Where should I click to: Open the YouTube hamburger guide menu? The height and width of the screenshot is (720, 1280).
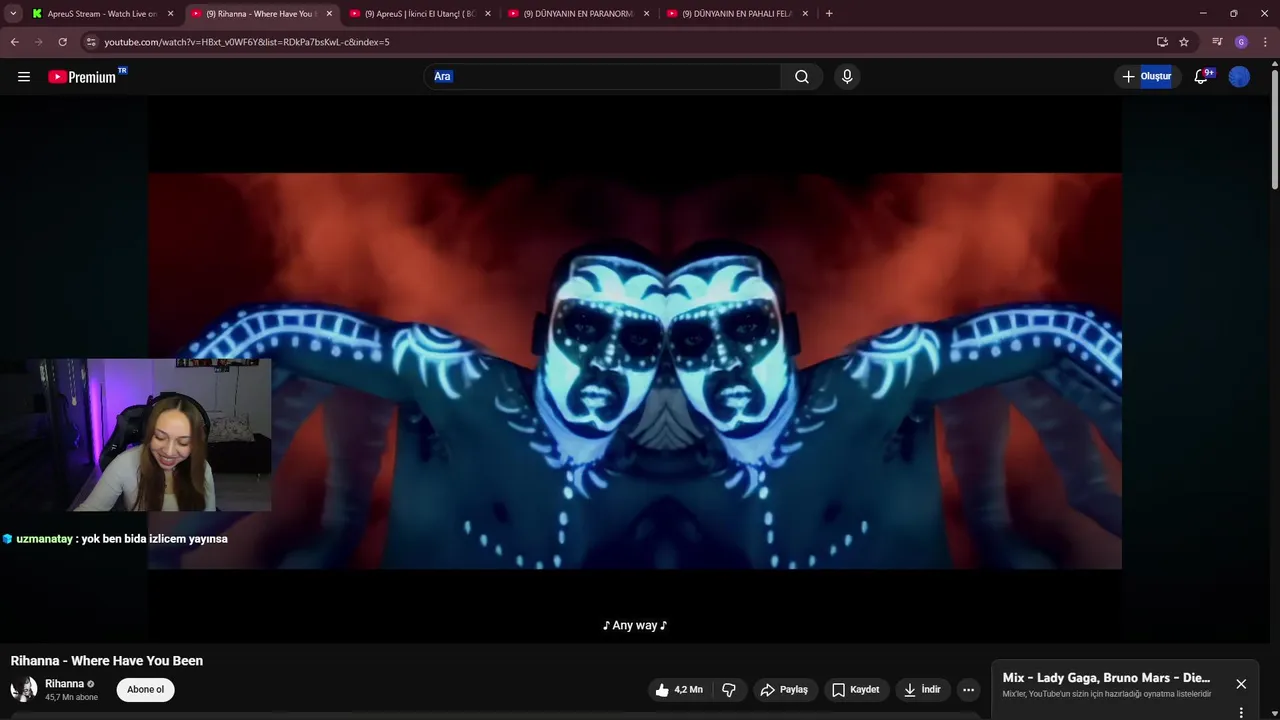pos(24,77)
